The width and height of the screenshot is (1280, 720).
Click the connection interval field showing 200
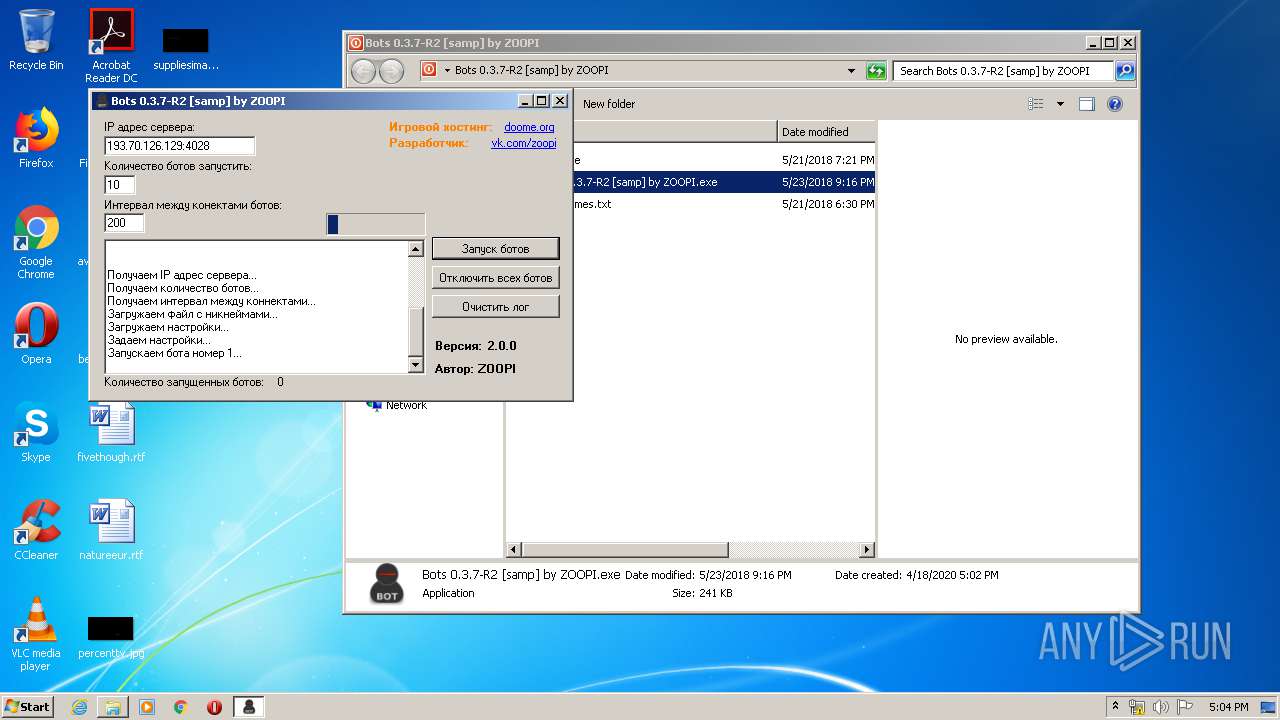125,223
